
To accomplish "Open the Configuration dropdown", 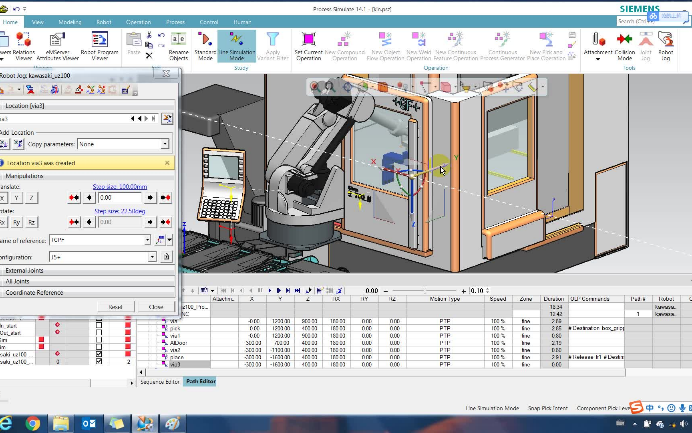I will coord(152,257).
